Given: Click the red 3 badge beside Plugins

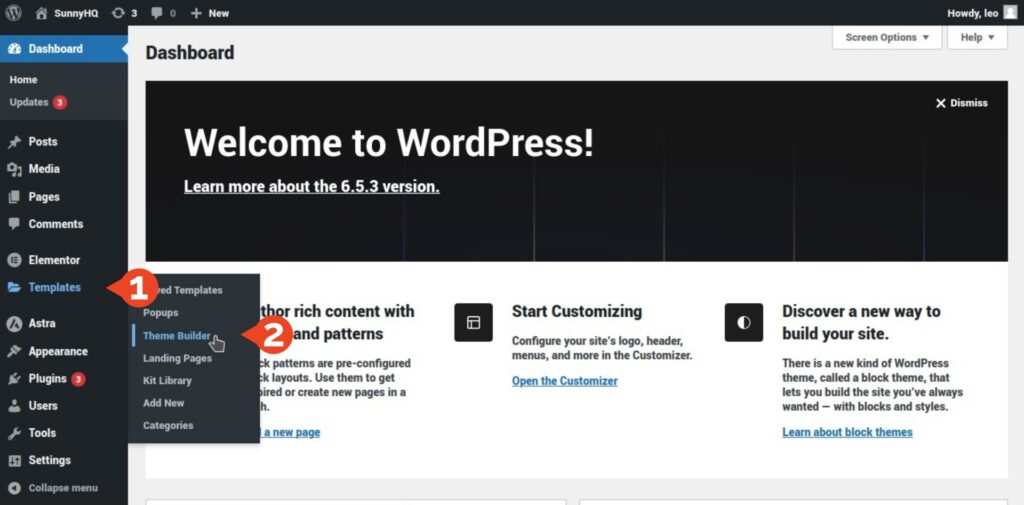Looking at the screenshot, I should [x=78, y=379].
